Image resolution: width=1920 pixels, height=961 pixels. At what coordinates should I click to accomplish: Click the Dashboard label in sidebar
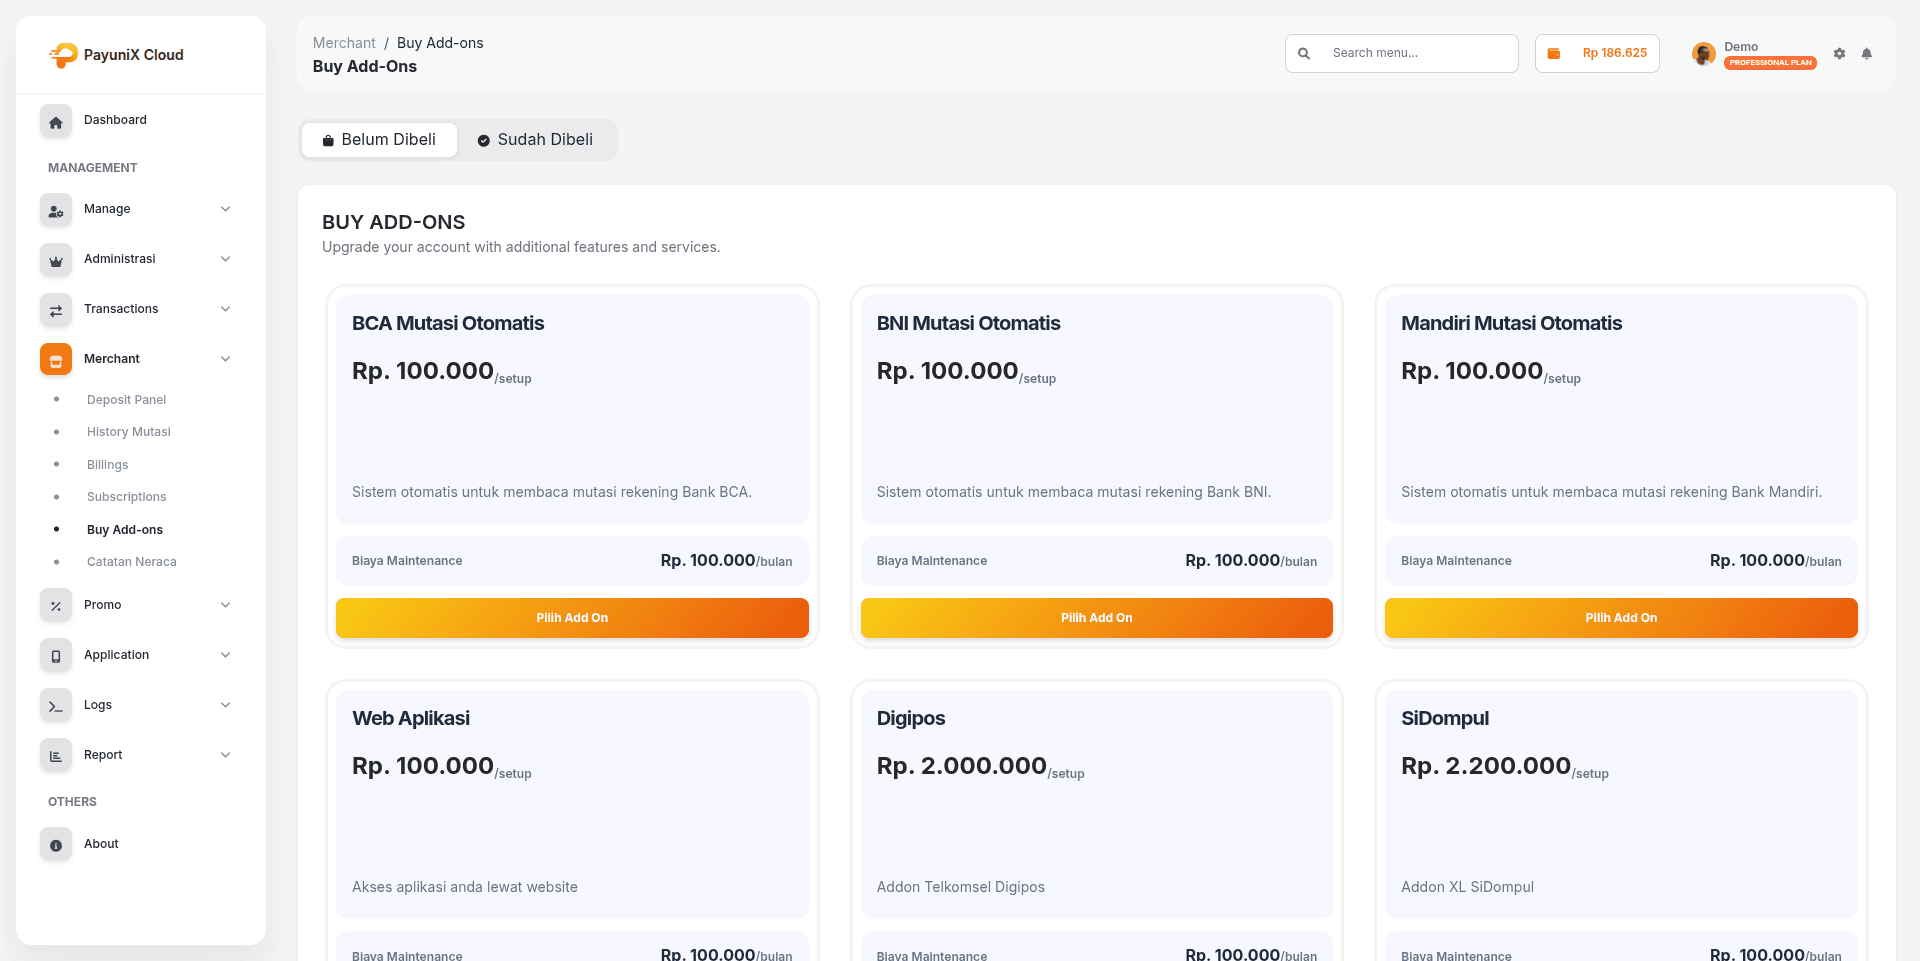115,120
